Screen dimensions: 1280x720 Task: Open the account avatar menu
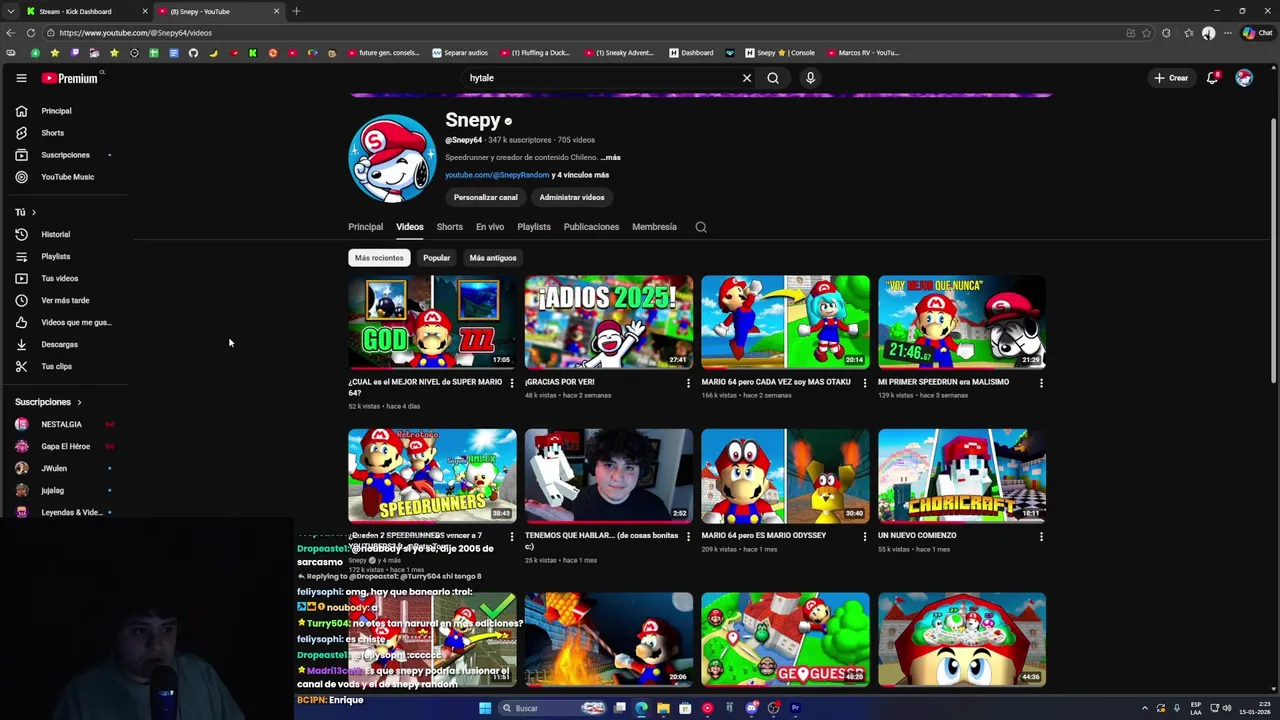1244,78
